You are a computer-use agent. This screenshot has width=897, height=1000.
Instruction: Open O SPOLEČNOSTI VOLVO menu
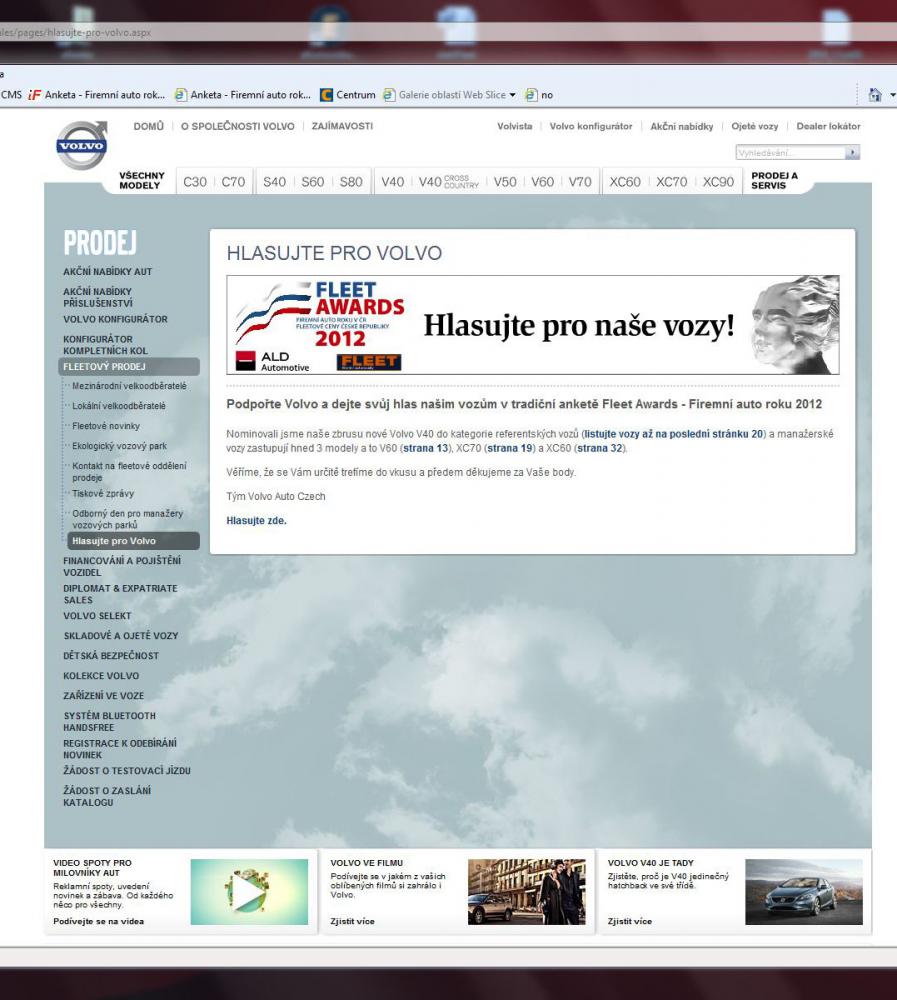click(x=237, y=126)
